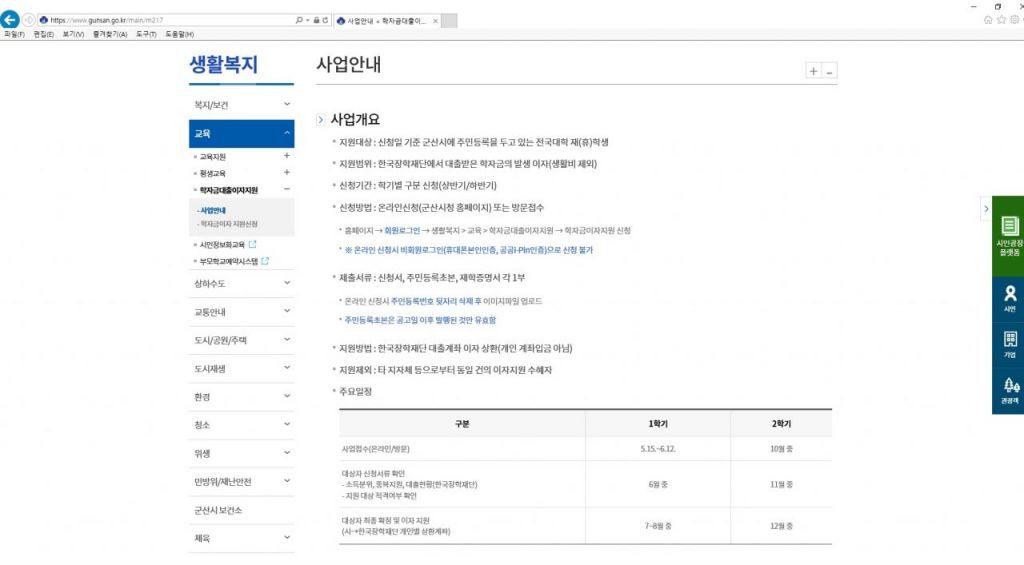The width and height of the screenshot is (1024, 565).
Task: Click the 시민 person icon
Action: (1008, 299)
